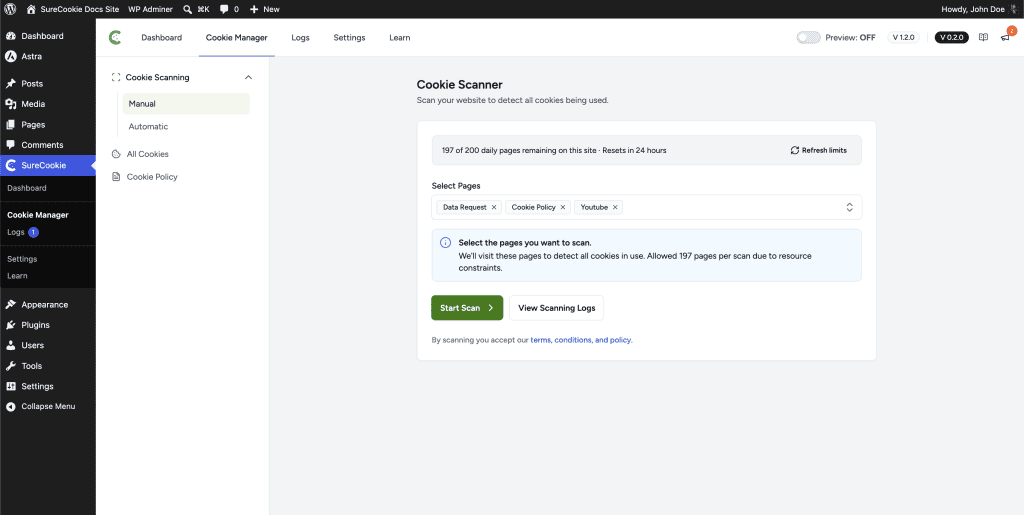Viewport: 1024px width, 515px height.
Task: Open the admin bar search icon
Action: 187,9
